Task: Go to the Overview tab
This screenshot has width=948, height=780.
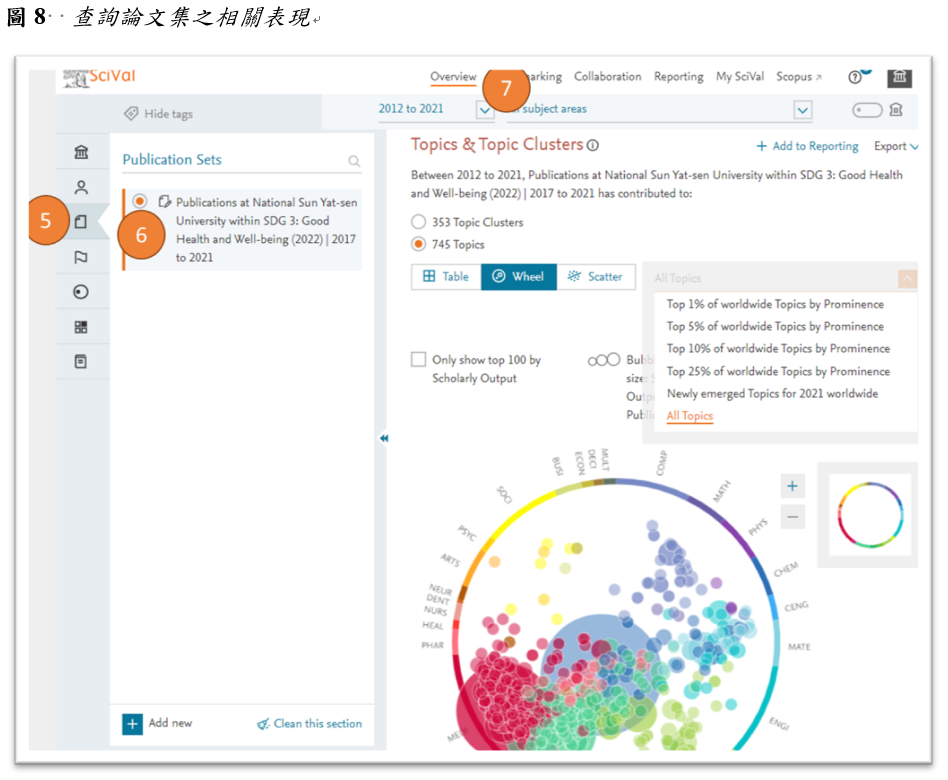Action: 453,77
